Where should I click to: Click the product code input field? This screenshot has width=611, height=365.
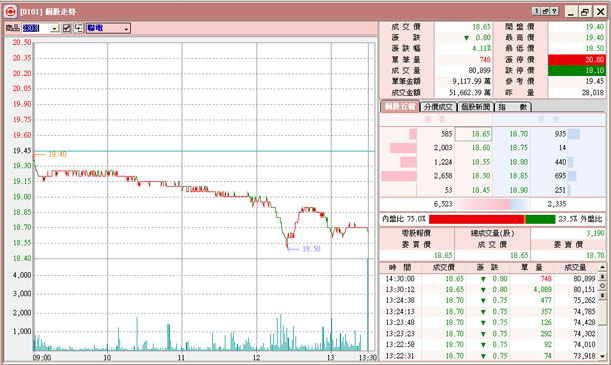click(x=36, y=28)
